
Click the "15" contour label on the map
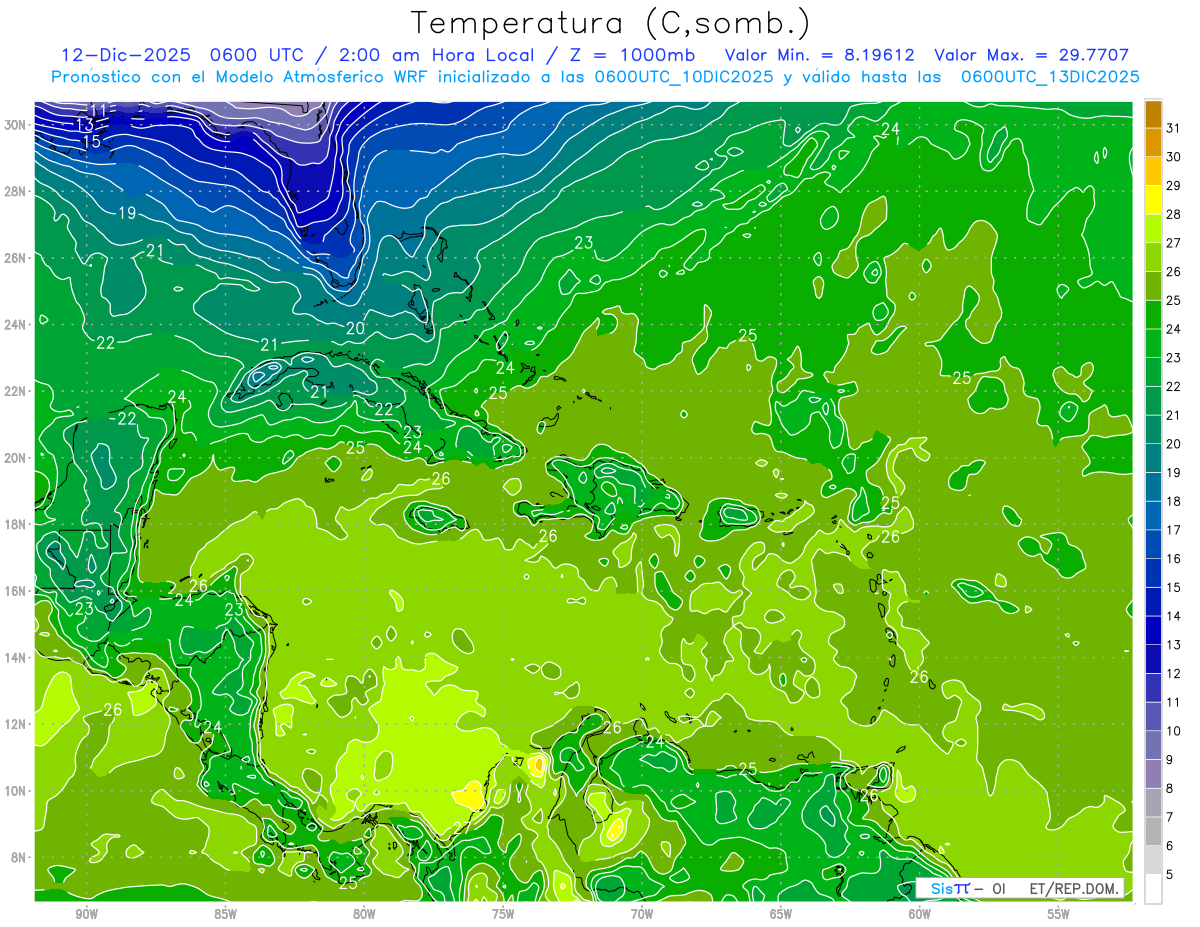coord(91,142)
